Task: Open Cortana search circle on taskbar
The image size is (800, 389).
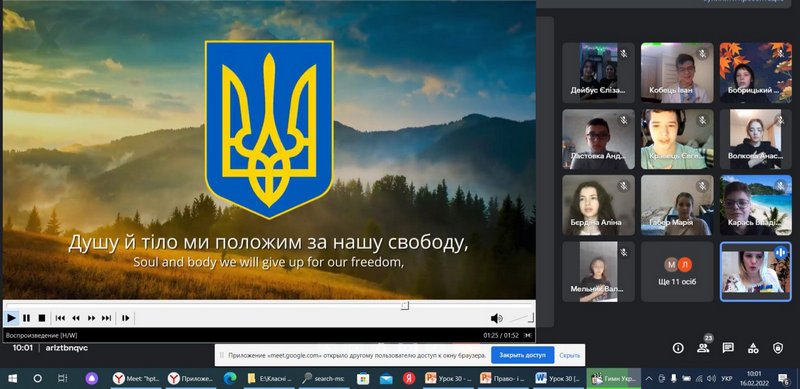Action: click(x=37, y=378)
